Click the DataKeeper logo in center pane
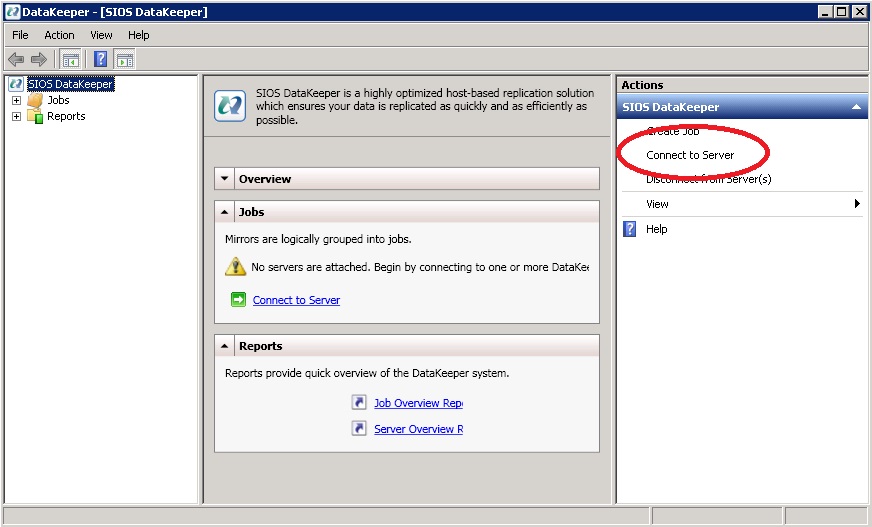 coord(230,106)
